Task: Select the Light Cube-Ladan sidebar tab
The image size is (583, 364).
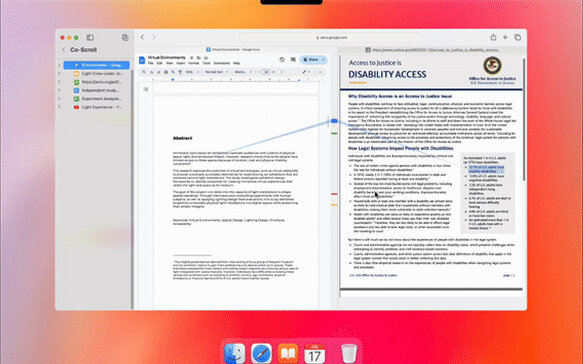Action: point(97,74)
